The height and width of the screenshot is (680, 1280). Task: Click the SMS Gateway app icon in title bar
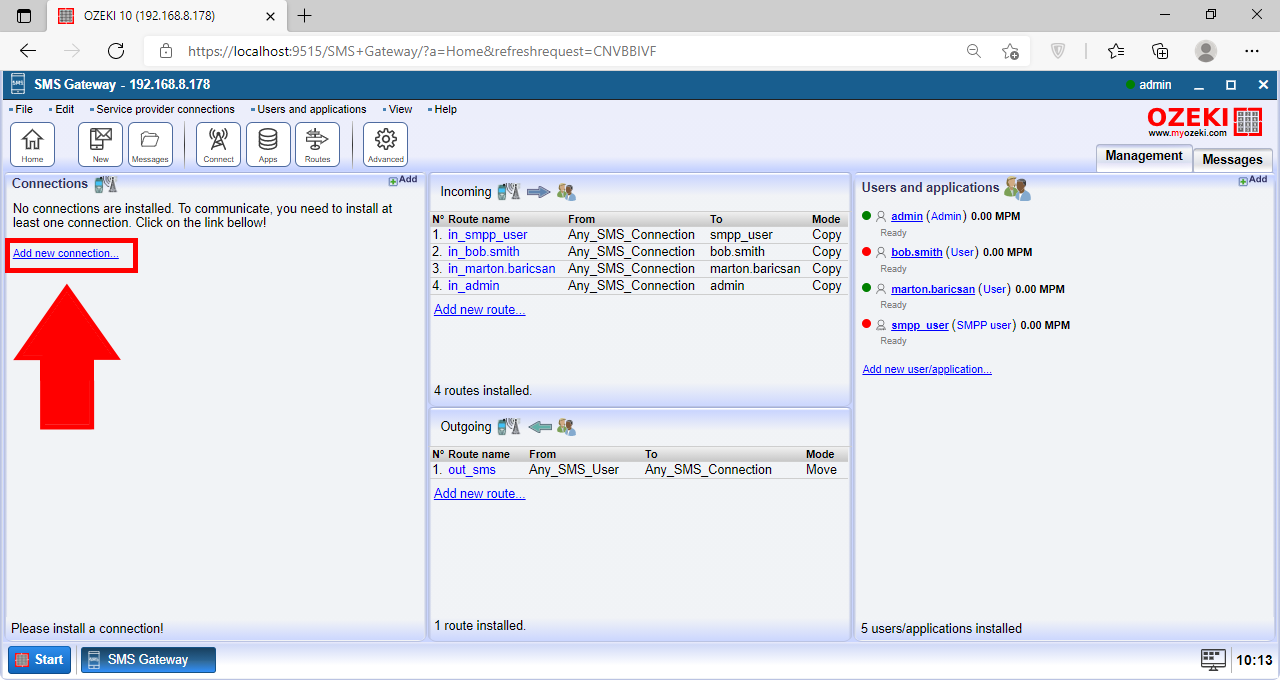[18, 85]
